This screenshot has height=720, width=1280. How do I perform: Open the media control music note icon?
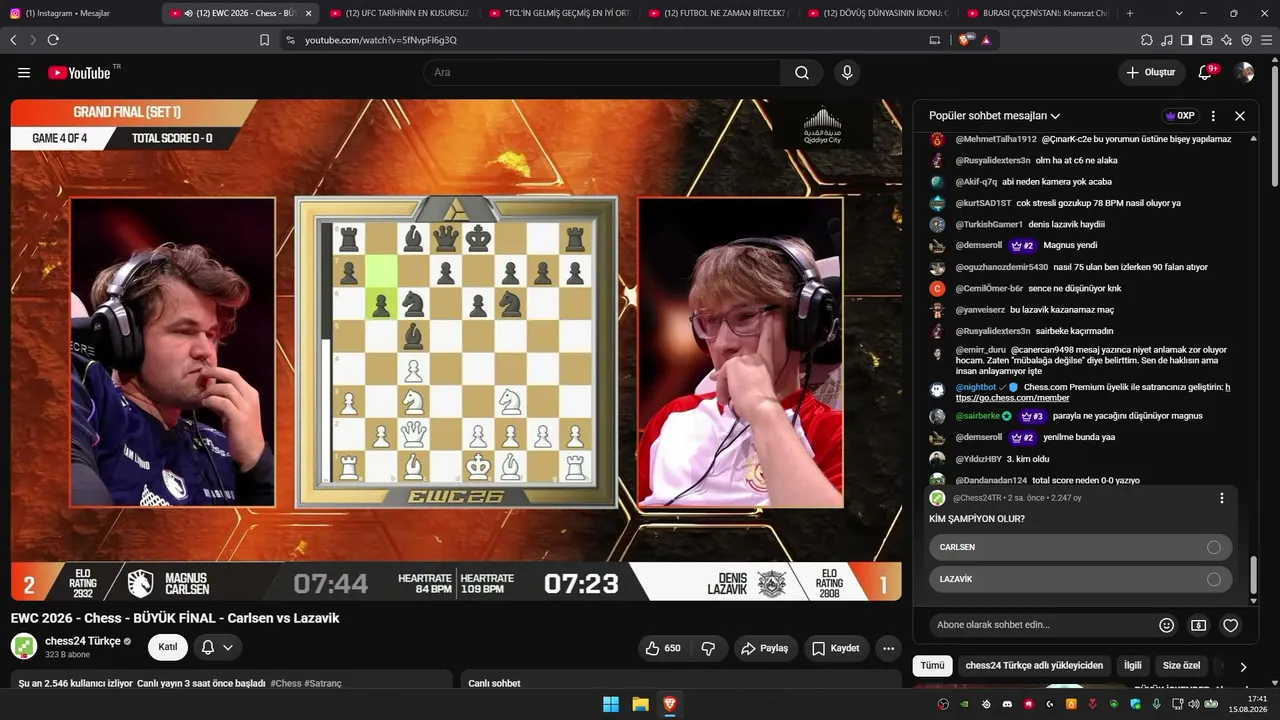click(x=1167, y=40)
